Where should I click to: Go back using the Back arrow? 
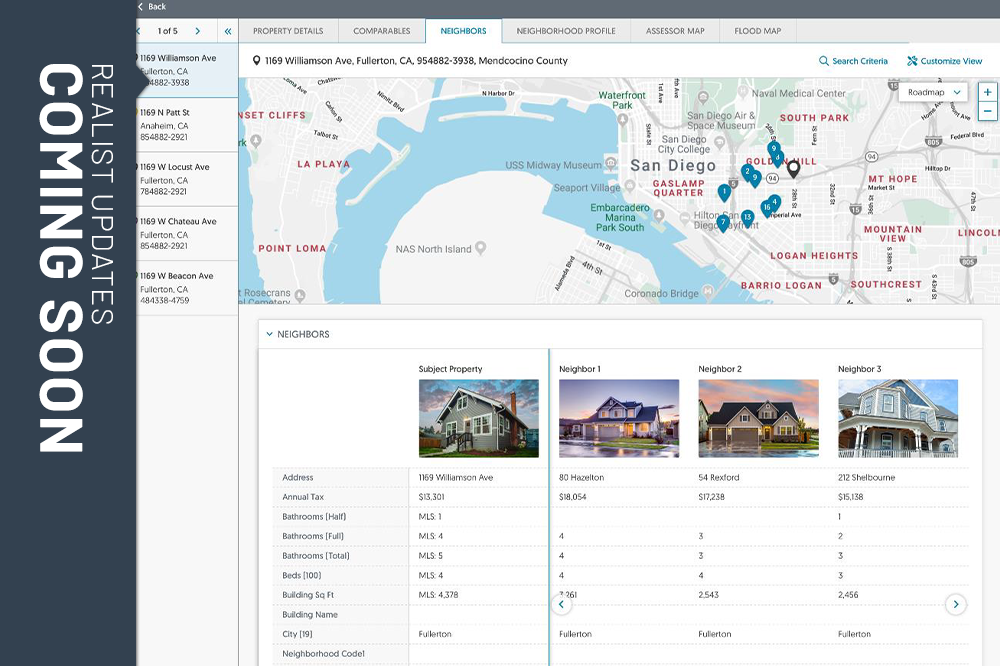(152, 6)
